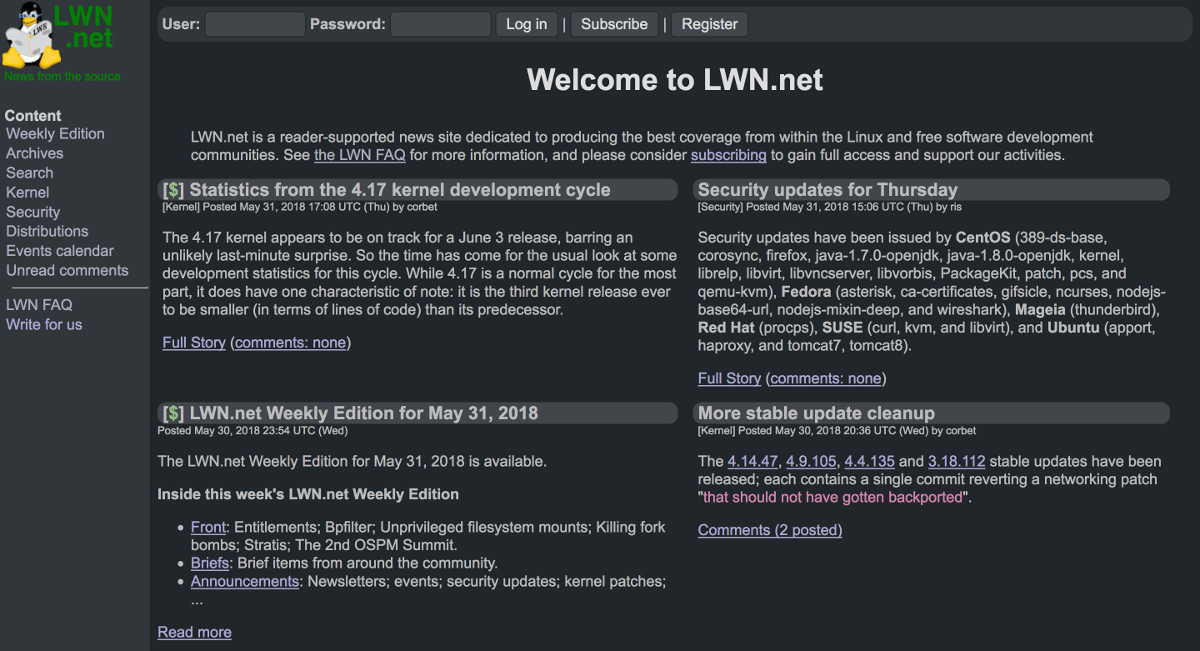Click the Register button
Screen dimensions: 1200x651
coord(710,24)
